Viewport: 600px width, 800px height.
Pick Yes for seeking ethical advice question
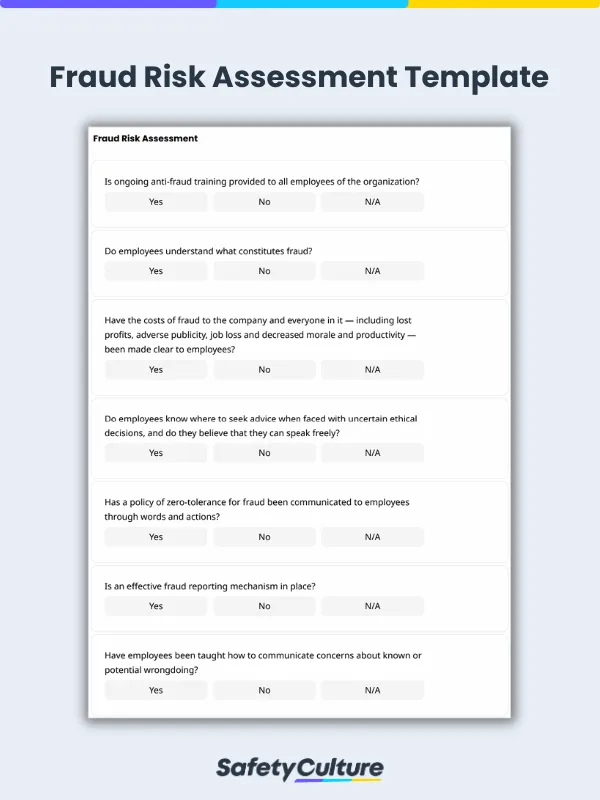click(x=156, y=453)
